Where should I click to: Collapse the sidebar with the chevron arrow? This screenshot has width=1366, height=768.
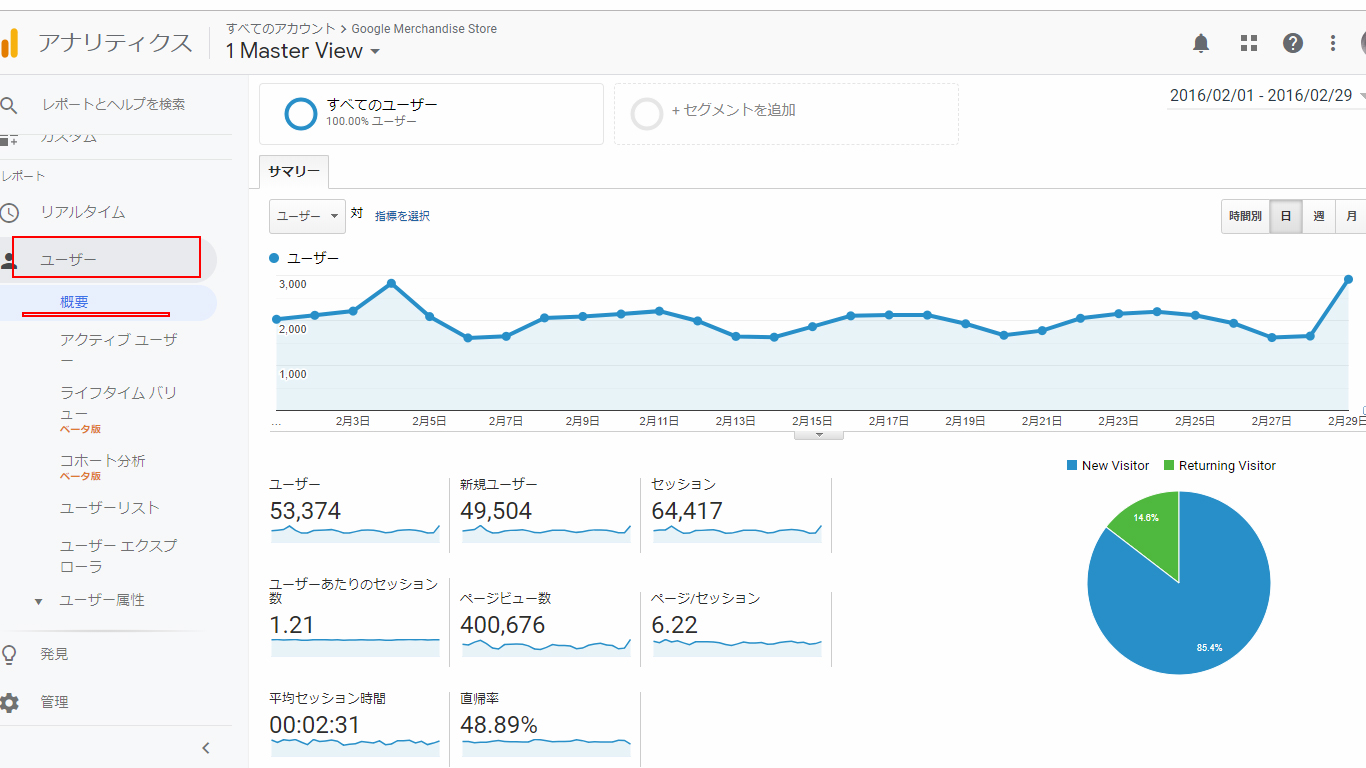point(206,748)
